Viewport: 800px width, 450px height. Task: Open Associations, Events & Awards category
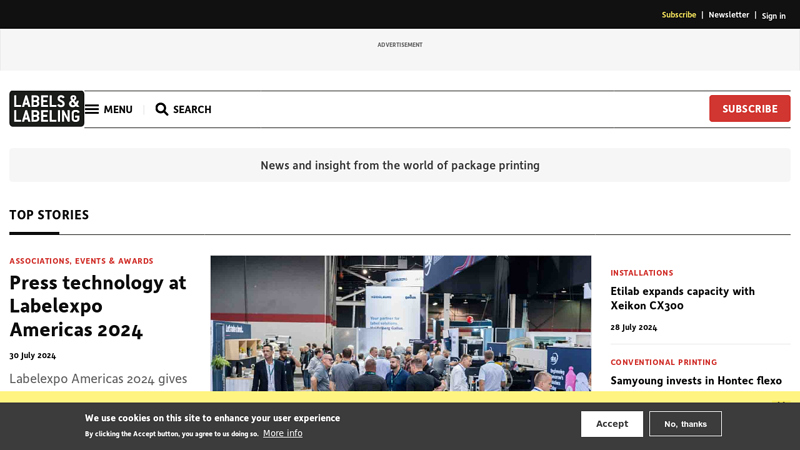point(81,261)
